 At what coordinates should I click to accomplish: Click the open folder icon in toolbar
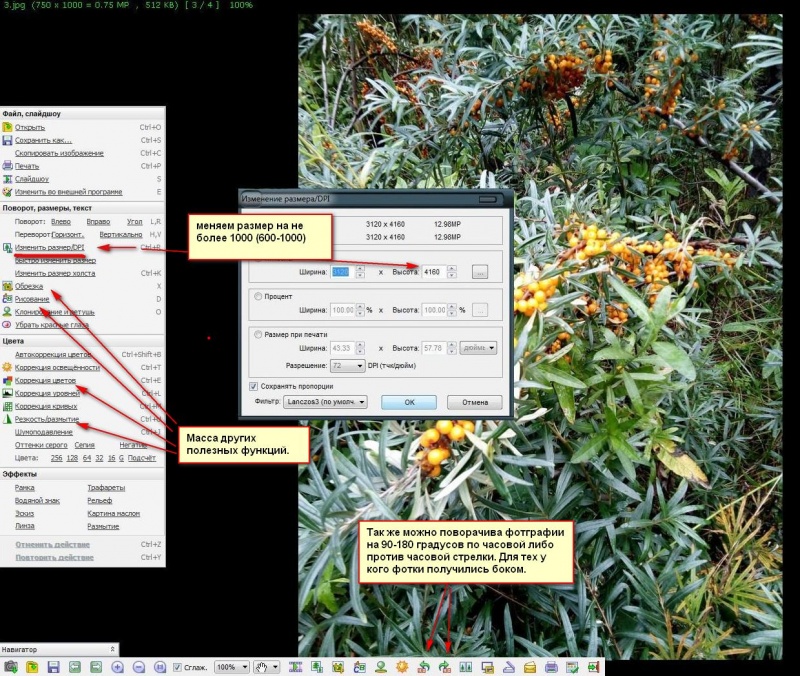click(x=32, y=667)
